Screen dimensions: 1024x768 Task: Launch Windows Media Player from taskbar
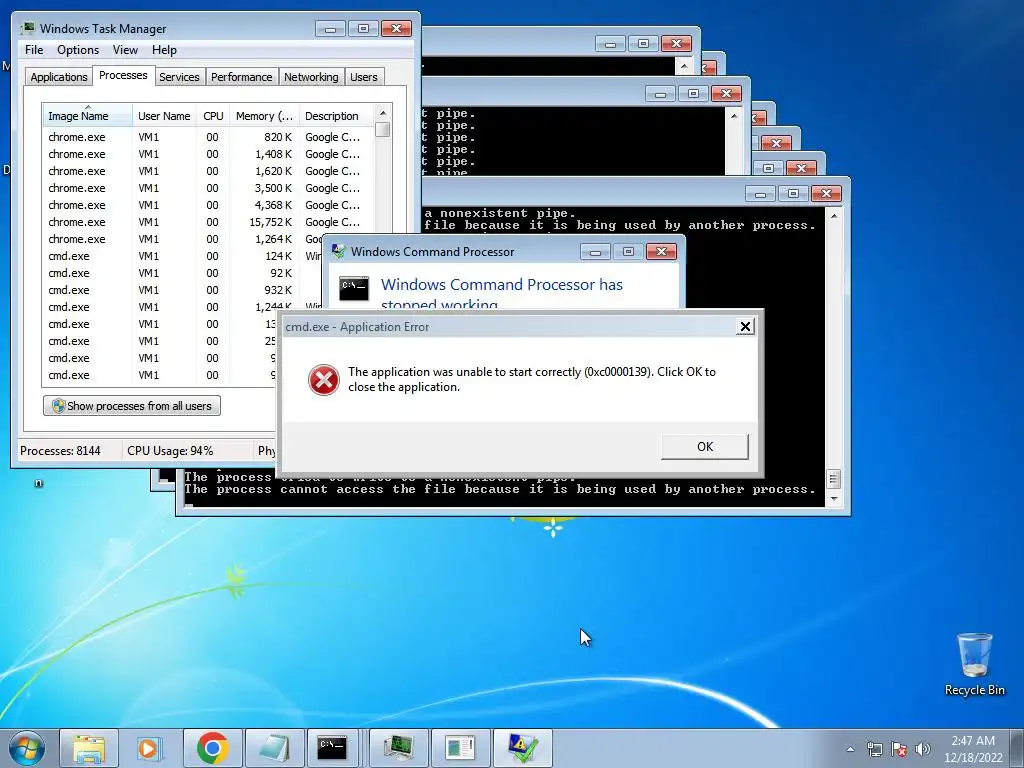tap(148, 748)
